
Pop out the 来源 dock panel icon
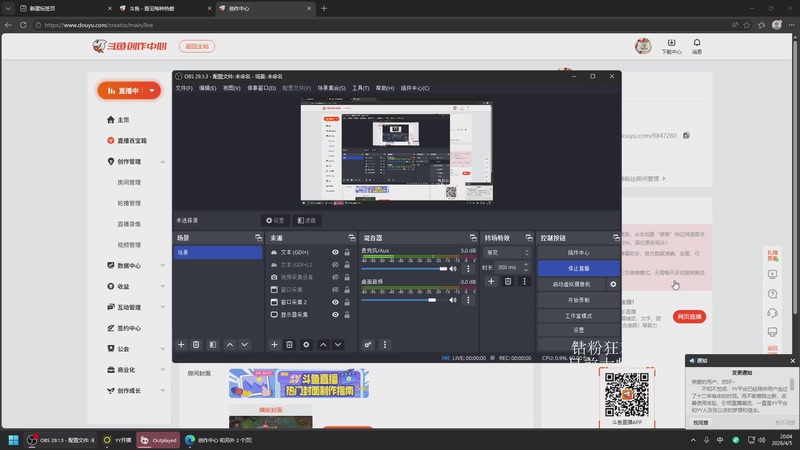pos(352,238)
